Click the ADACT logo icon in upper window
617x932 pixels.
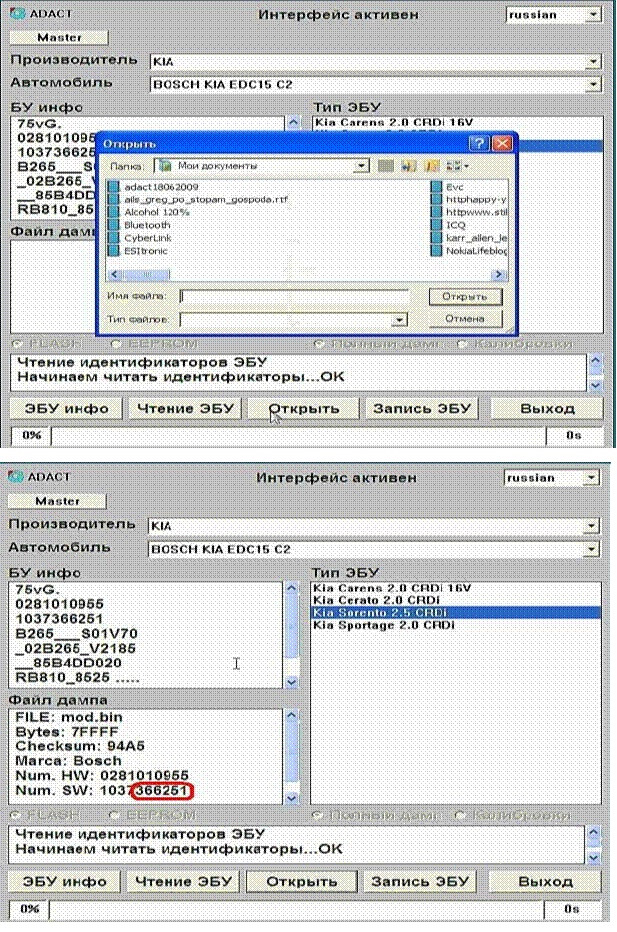click(x=18, y=13)
